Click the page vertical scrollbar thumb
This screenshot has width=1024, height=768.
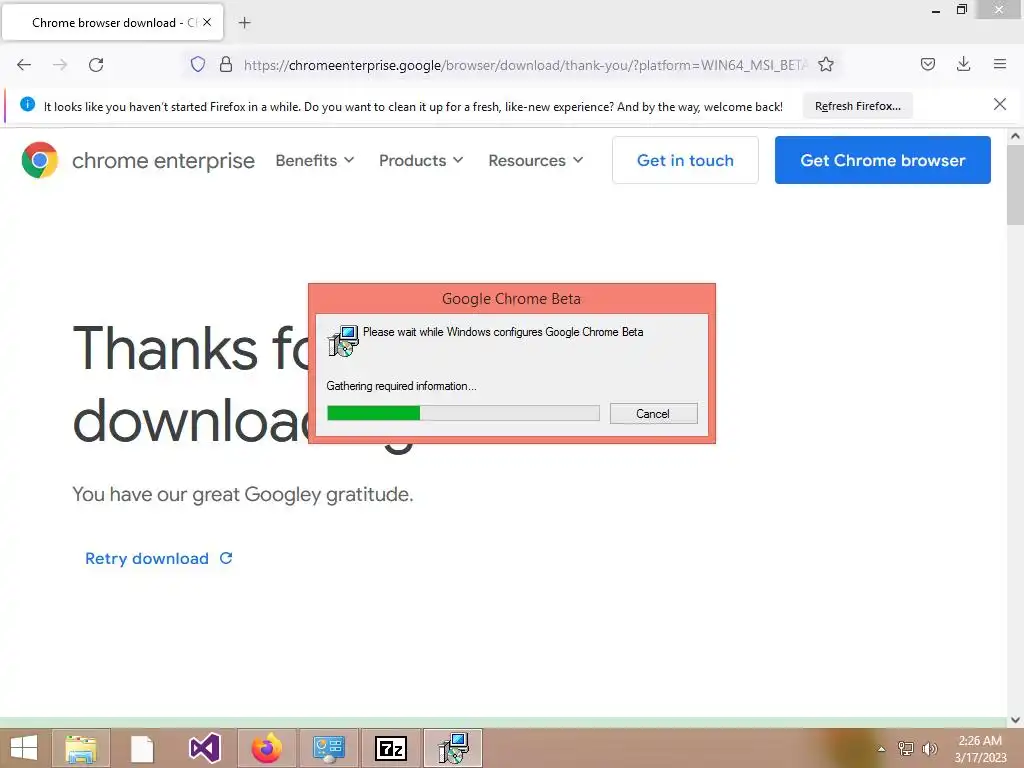point(1015,185)
